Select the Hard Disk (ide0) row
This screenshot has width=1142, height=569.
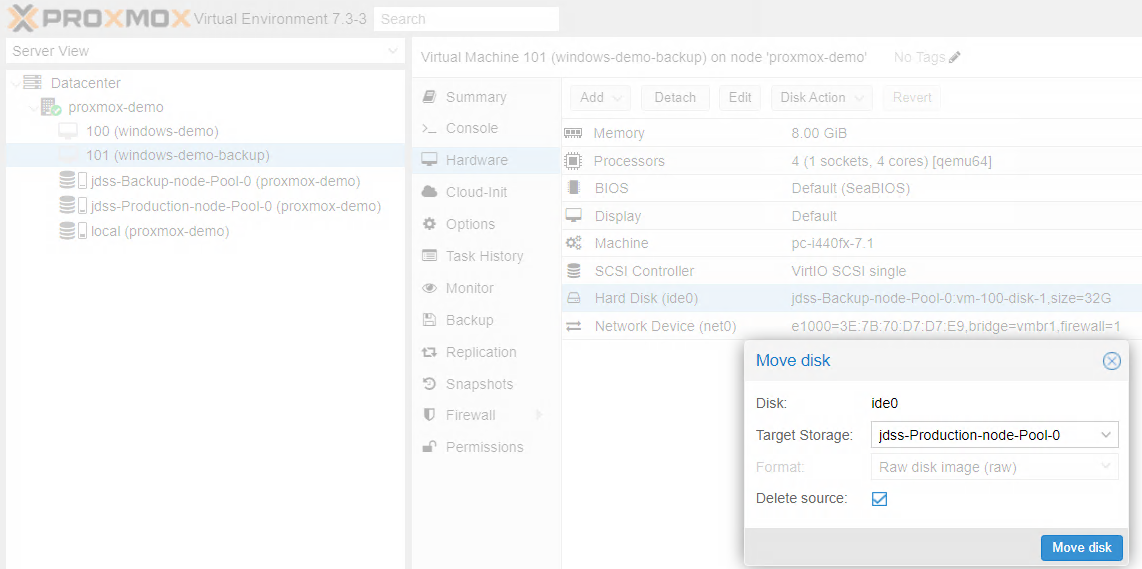(851, 298)
